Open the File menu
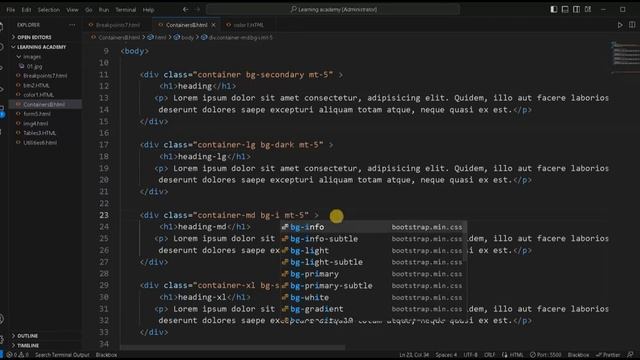Viewport: 640px width, 360px height. click(11, 9)
